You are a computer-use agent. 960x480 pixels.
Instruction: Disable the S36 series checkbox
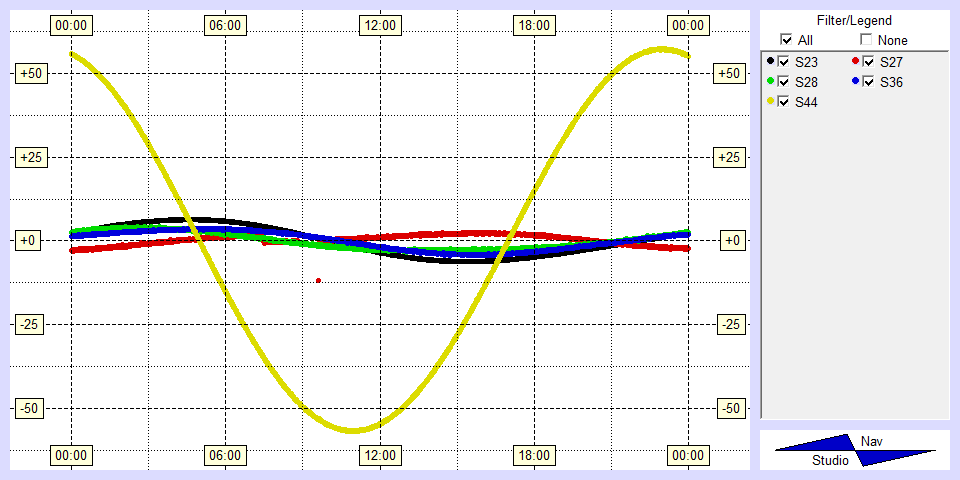pos(868,81)
